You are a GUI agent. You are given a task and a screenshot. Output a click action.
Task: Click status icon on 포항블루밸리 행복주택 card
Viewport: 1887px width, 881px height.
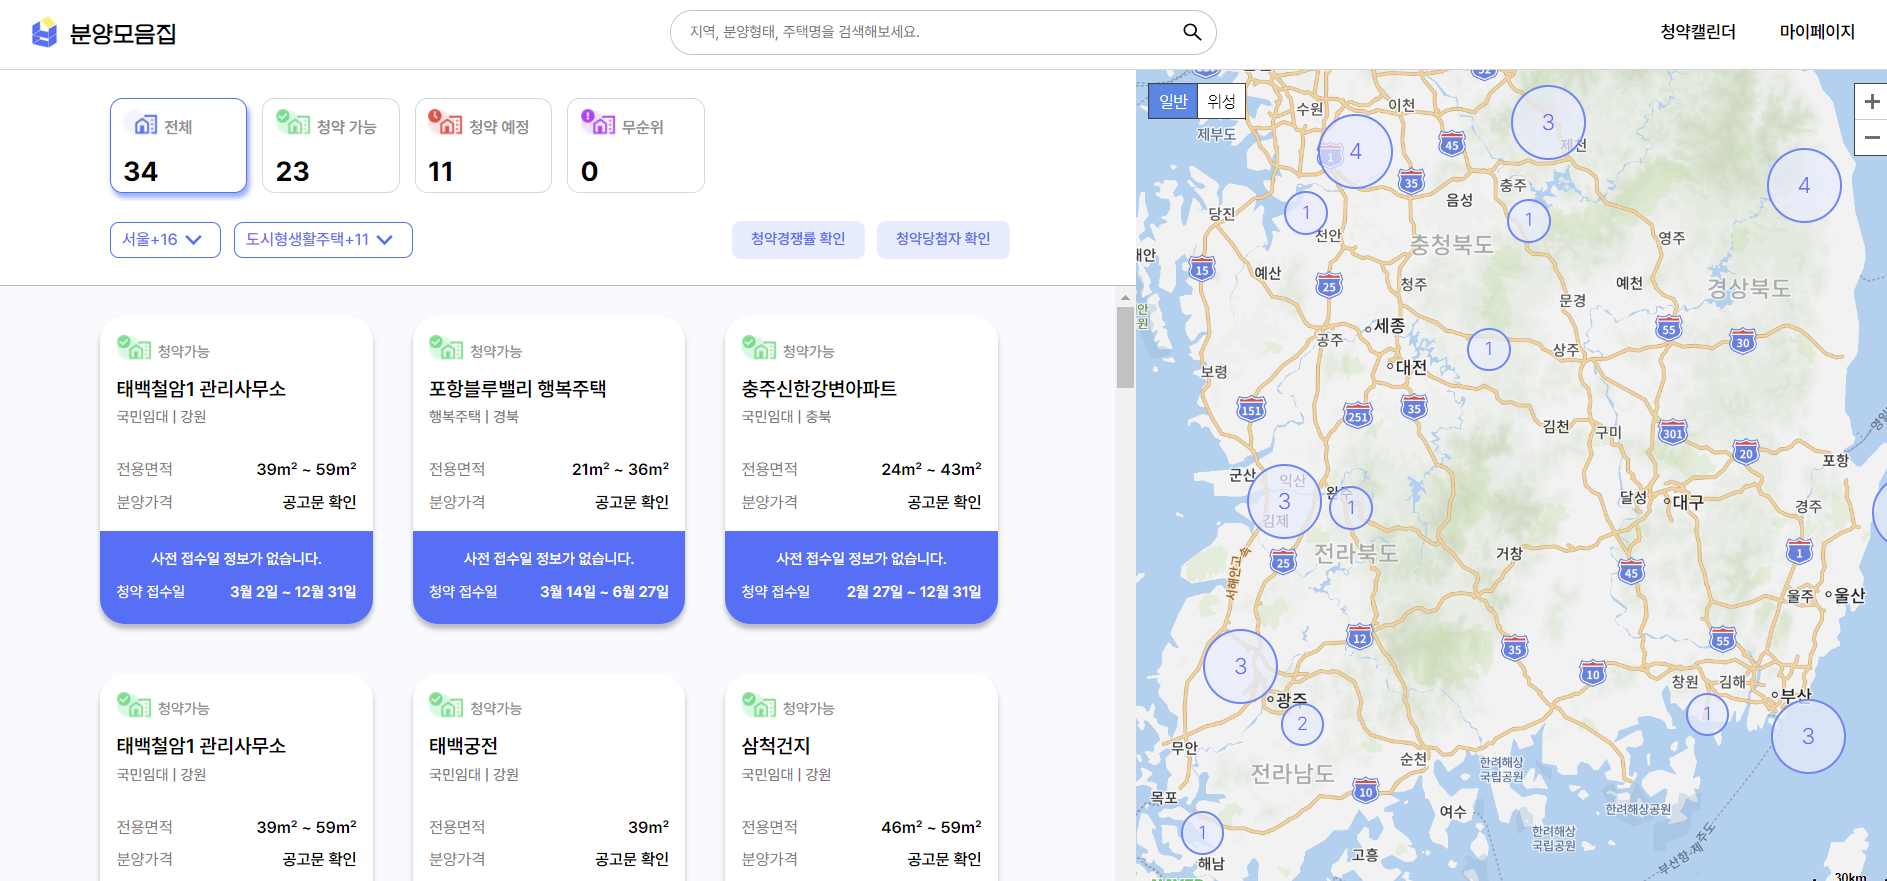pos(446,348)
